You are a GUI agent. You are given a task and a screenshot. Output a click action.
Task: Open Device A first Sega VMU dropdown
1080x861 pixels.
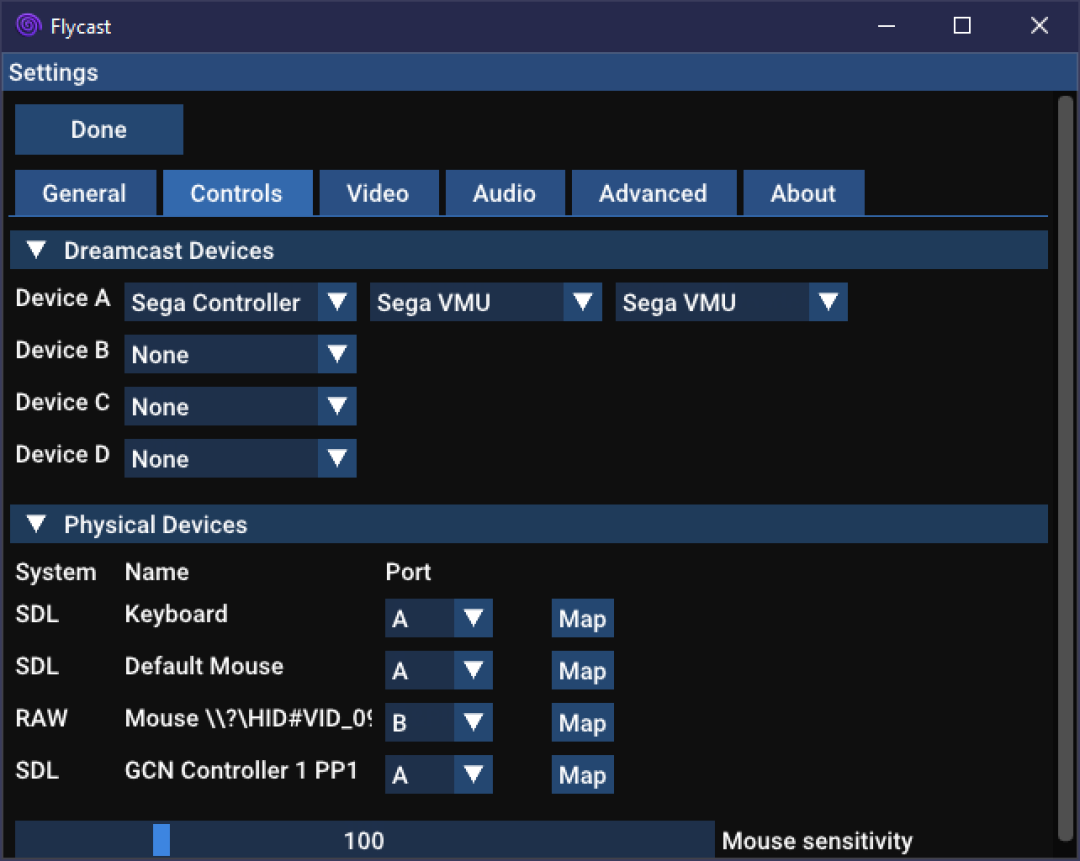(486, 302)
